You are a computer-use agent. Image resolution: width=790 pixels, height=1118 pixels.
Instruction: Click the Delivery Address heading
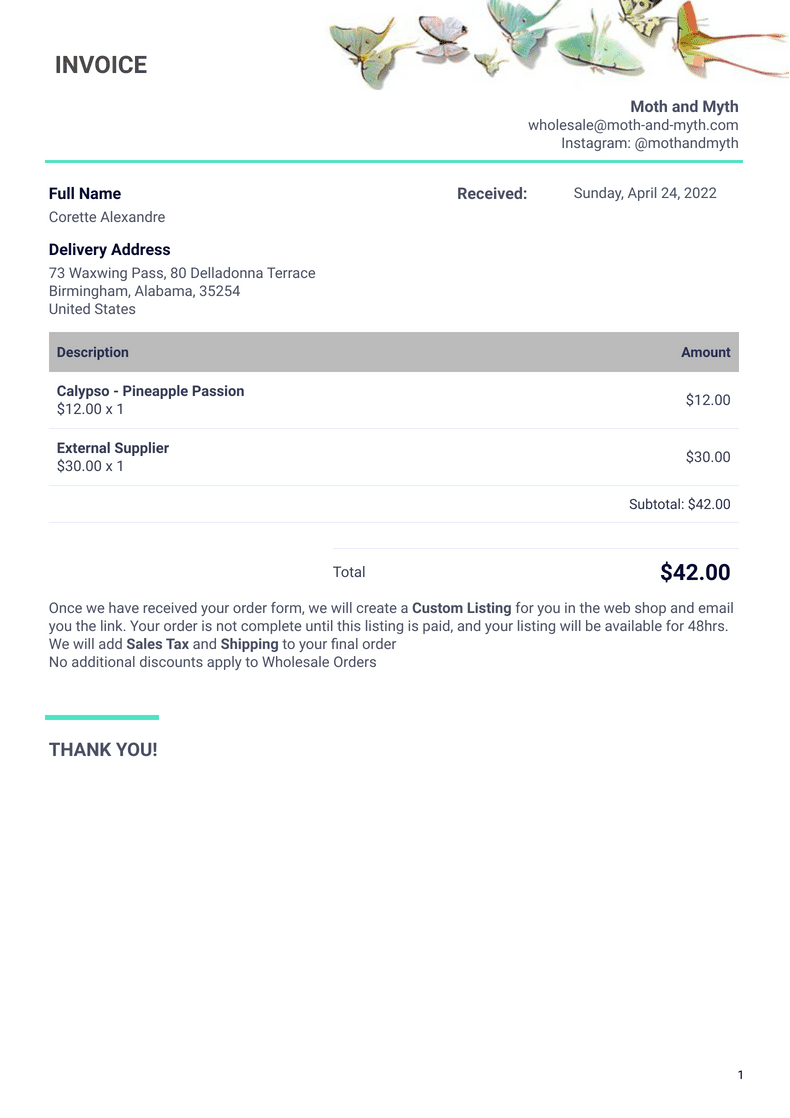point(110,250)
